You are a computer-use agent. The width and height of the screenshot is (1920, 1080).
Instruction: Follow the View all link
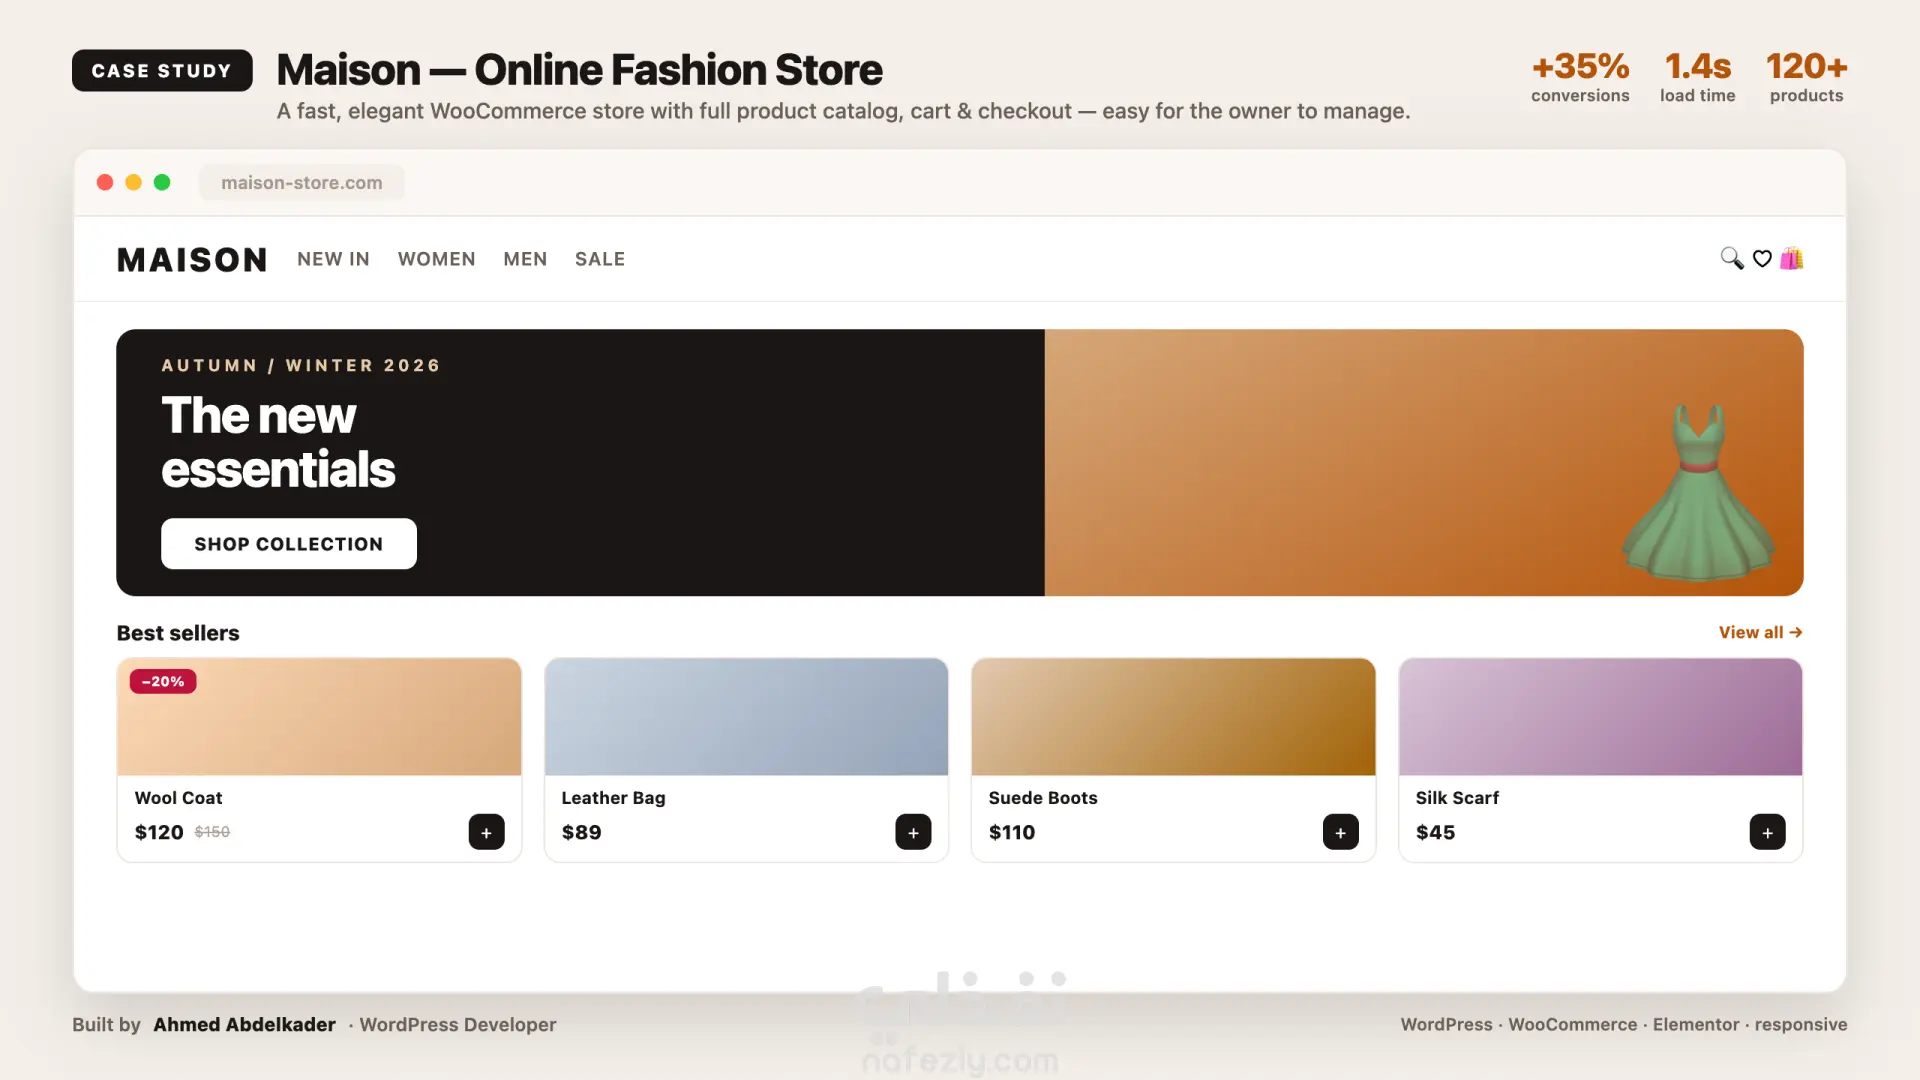(1760, 632)
